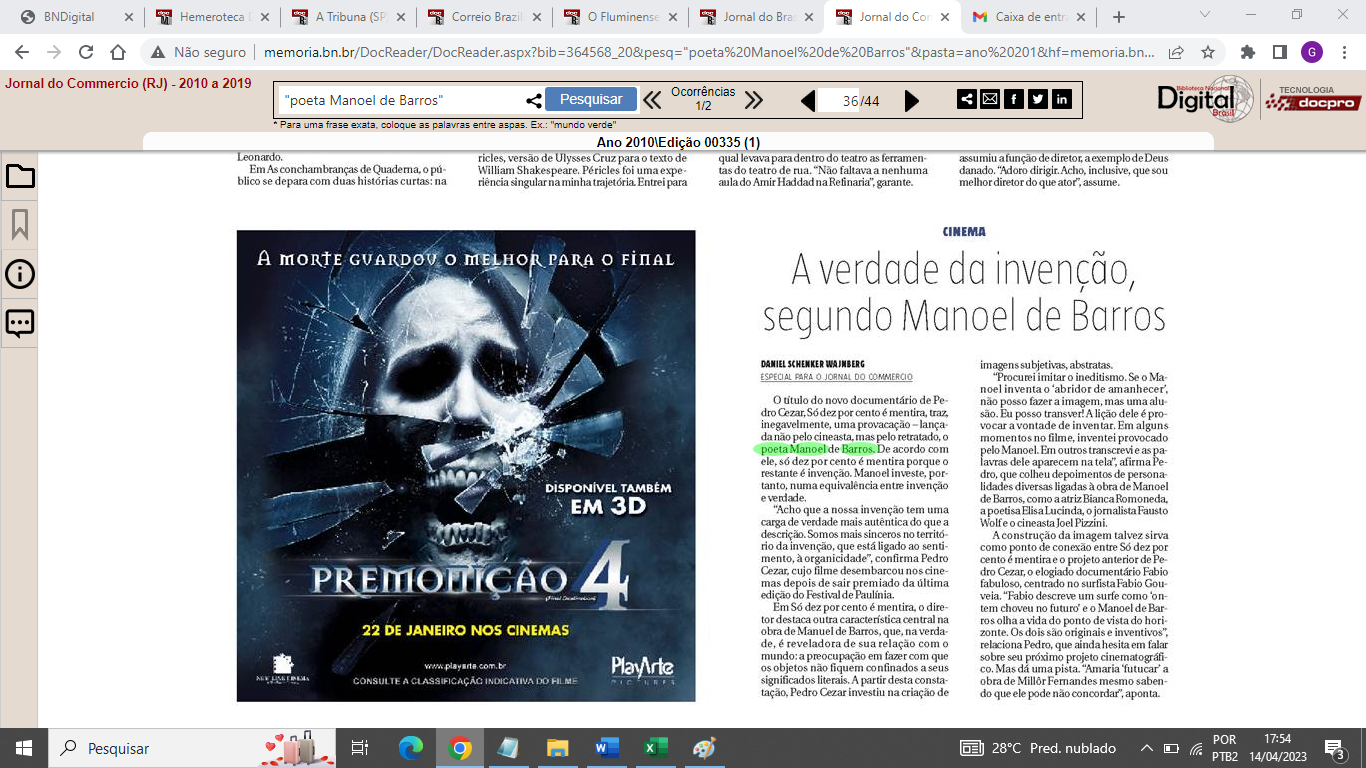Click Jornal do Commercio (RJ) 2010 a 2019 title

pyautogui.click(x=128, y=84)
